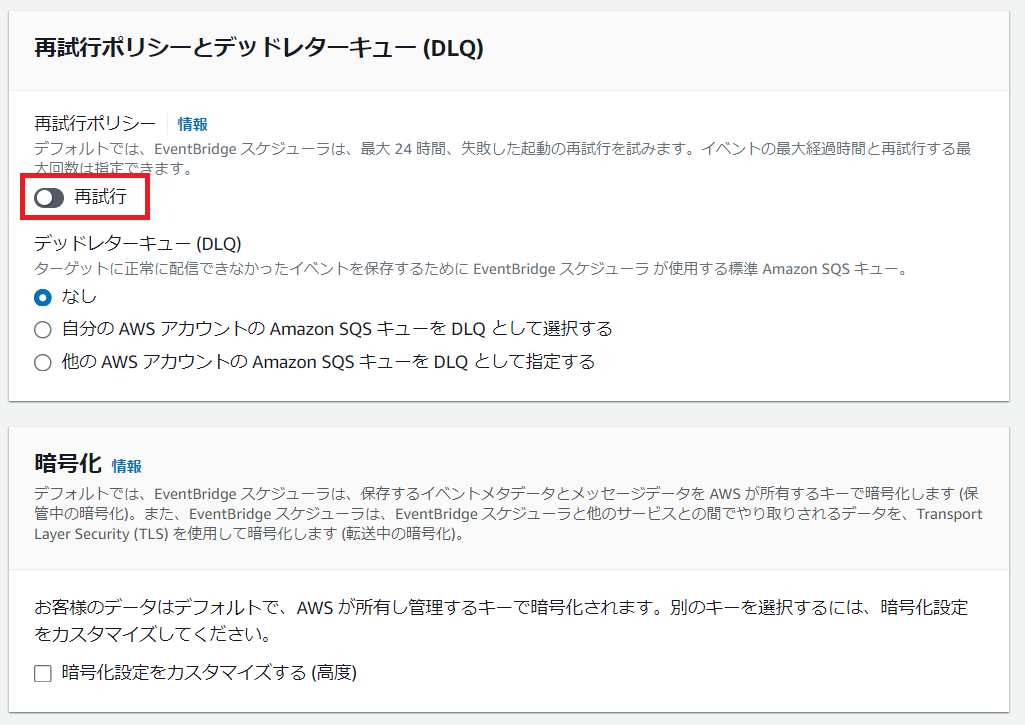1025x725 pixels.
Task: Enable 暗号化設定をカスタマイズする checkbox
Action: tap(43, 673)
